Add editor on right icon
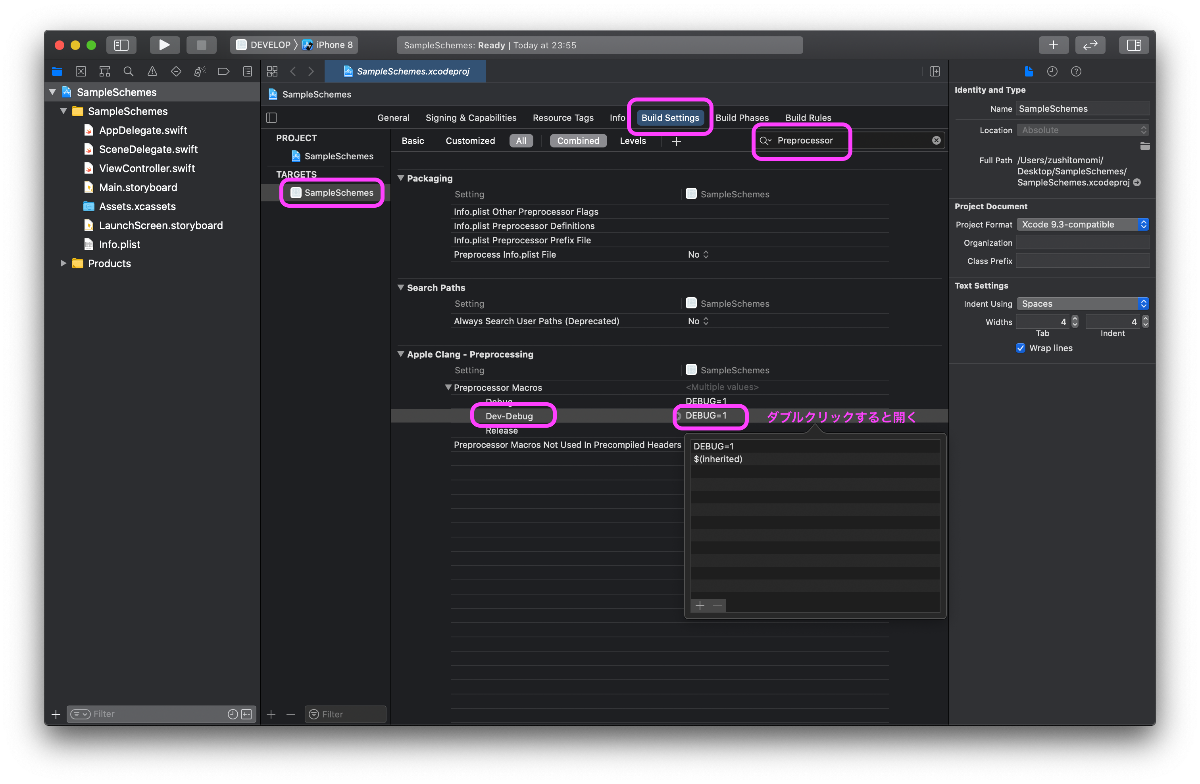Image resolution: width=1200 pixels, height=784 pixels. pos(935,72)
